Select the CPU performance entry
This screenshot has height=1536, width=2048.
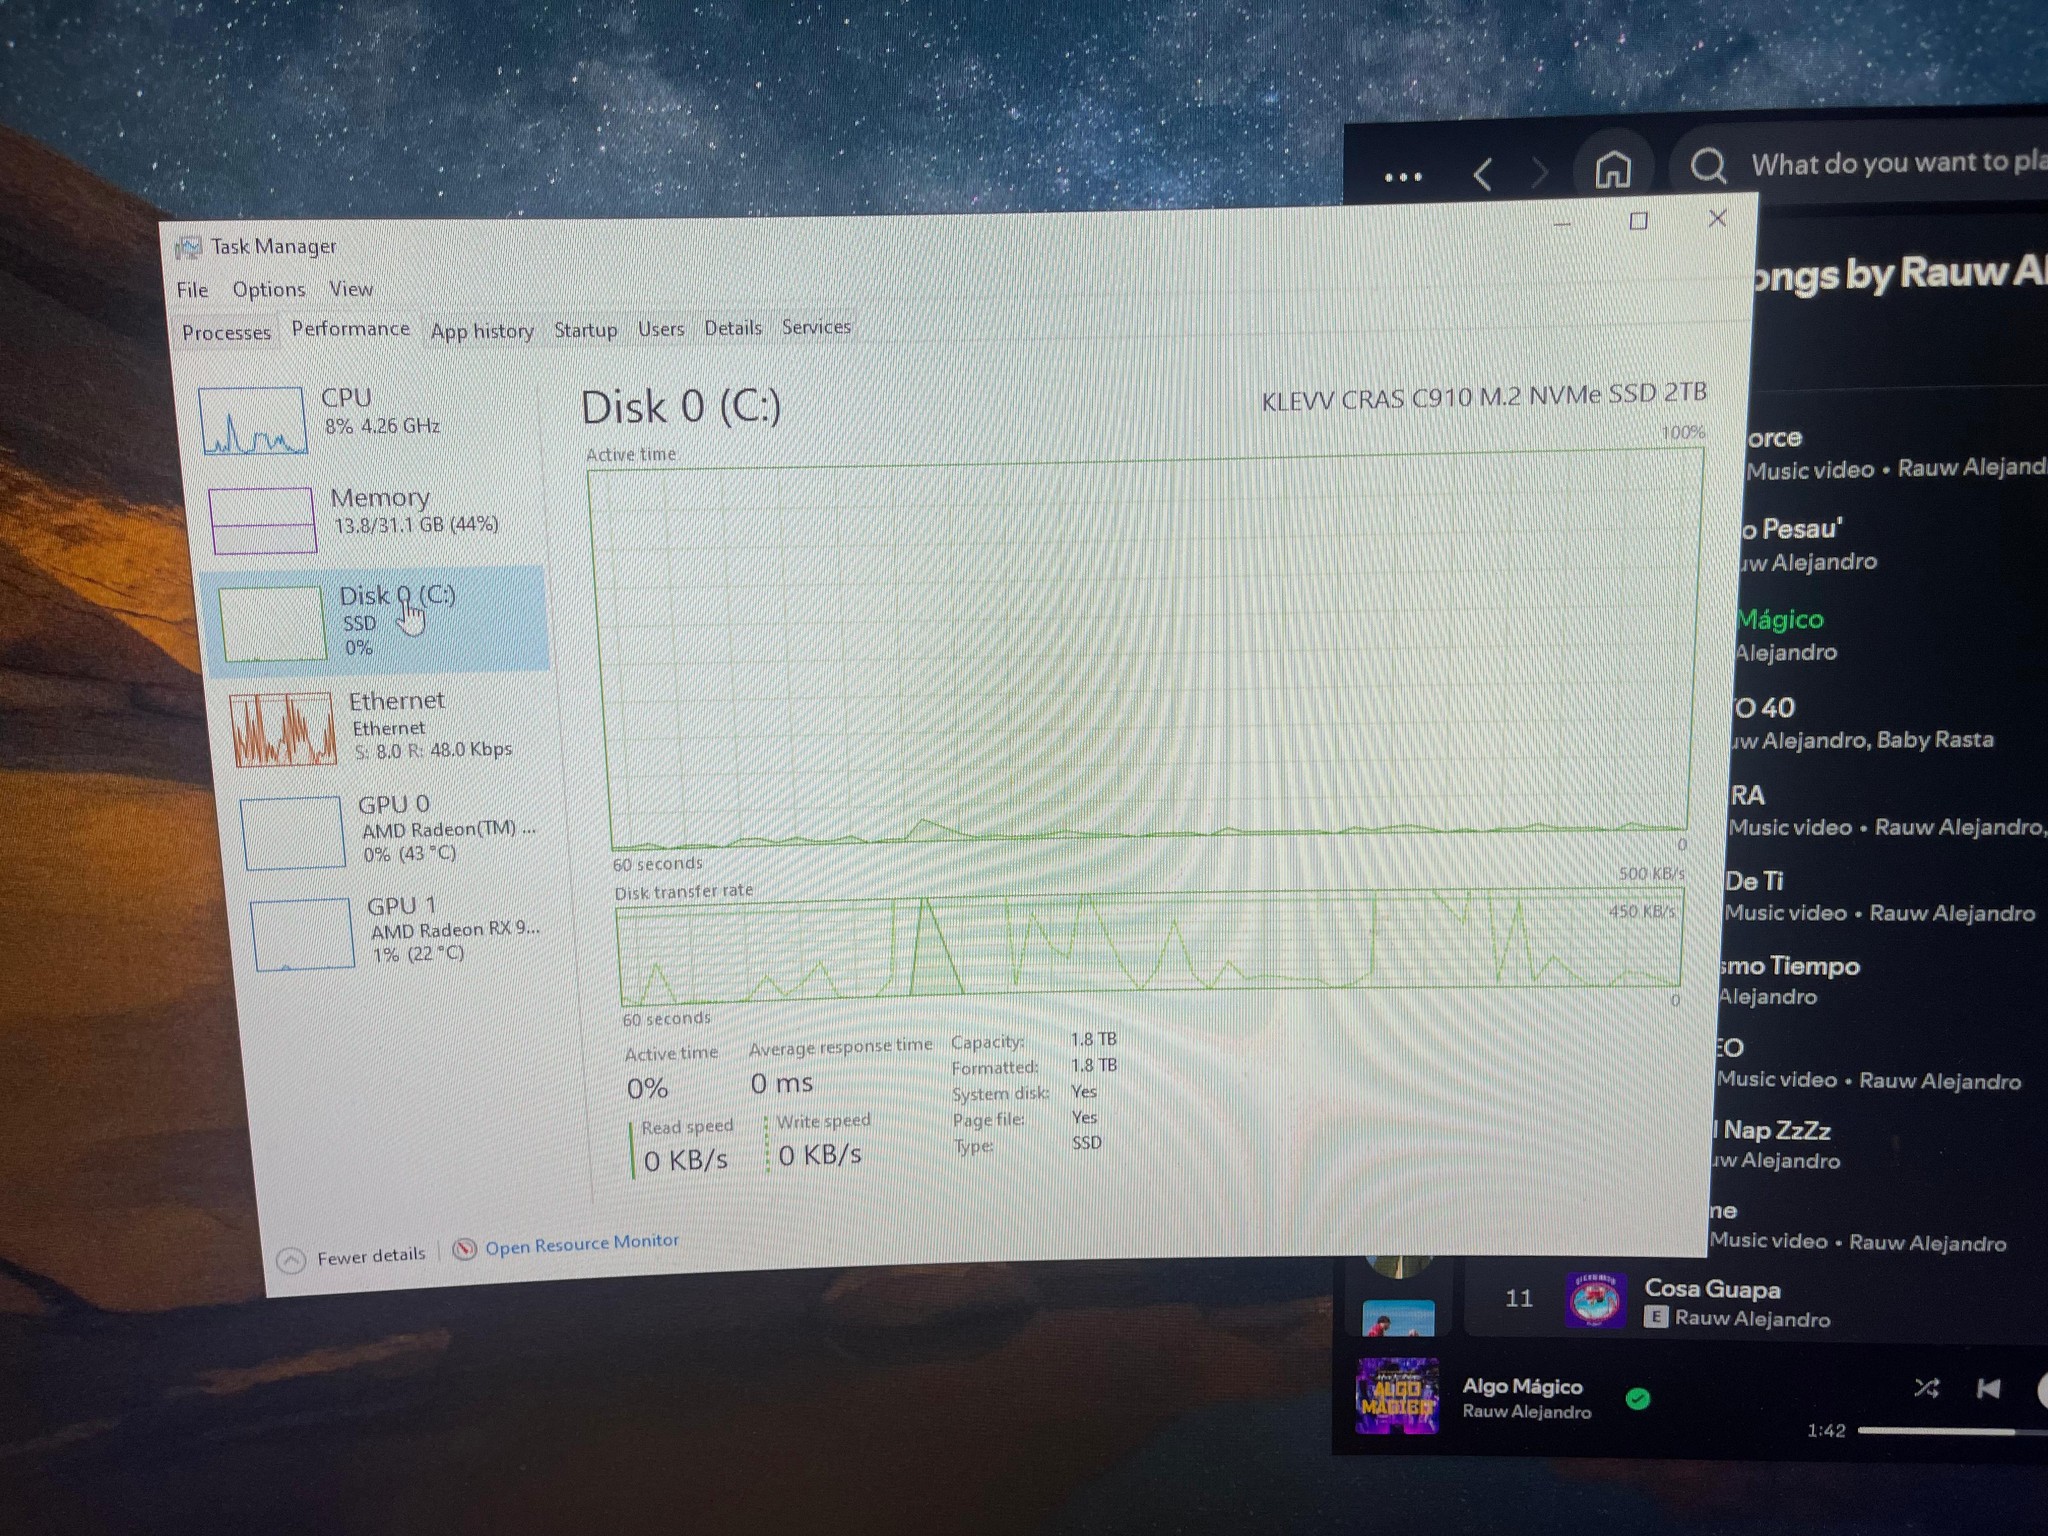368,418
